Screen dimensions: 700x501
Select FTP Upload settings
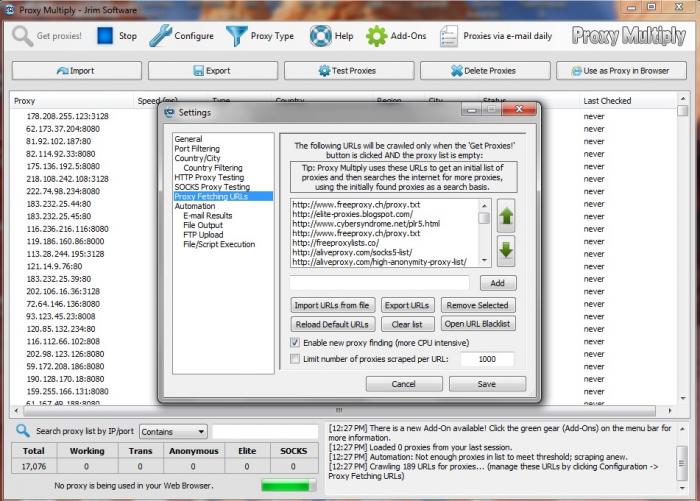point(203,235)
